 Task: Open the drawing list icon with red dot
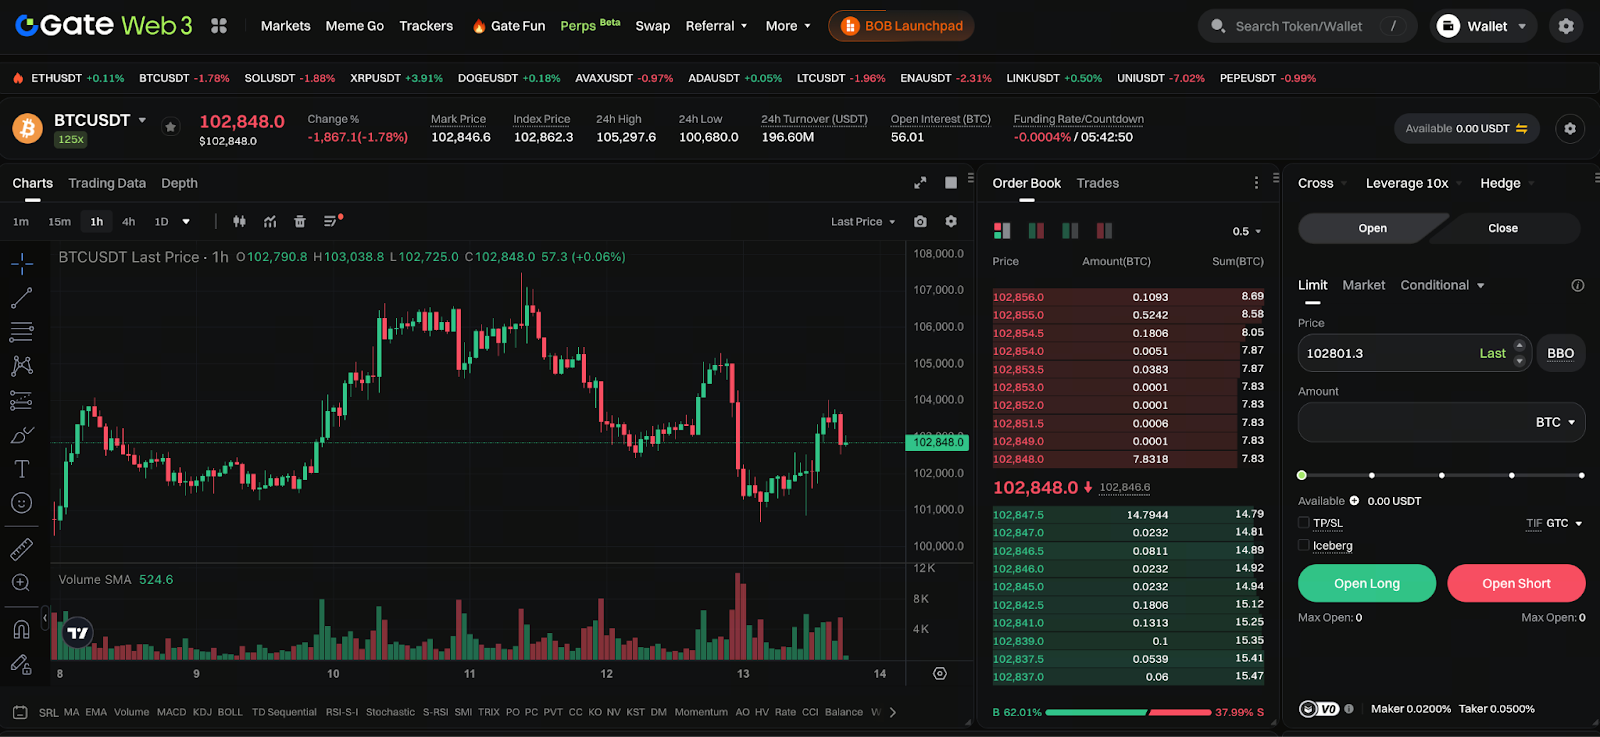tap(332, 221)
